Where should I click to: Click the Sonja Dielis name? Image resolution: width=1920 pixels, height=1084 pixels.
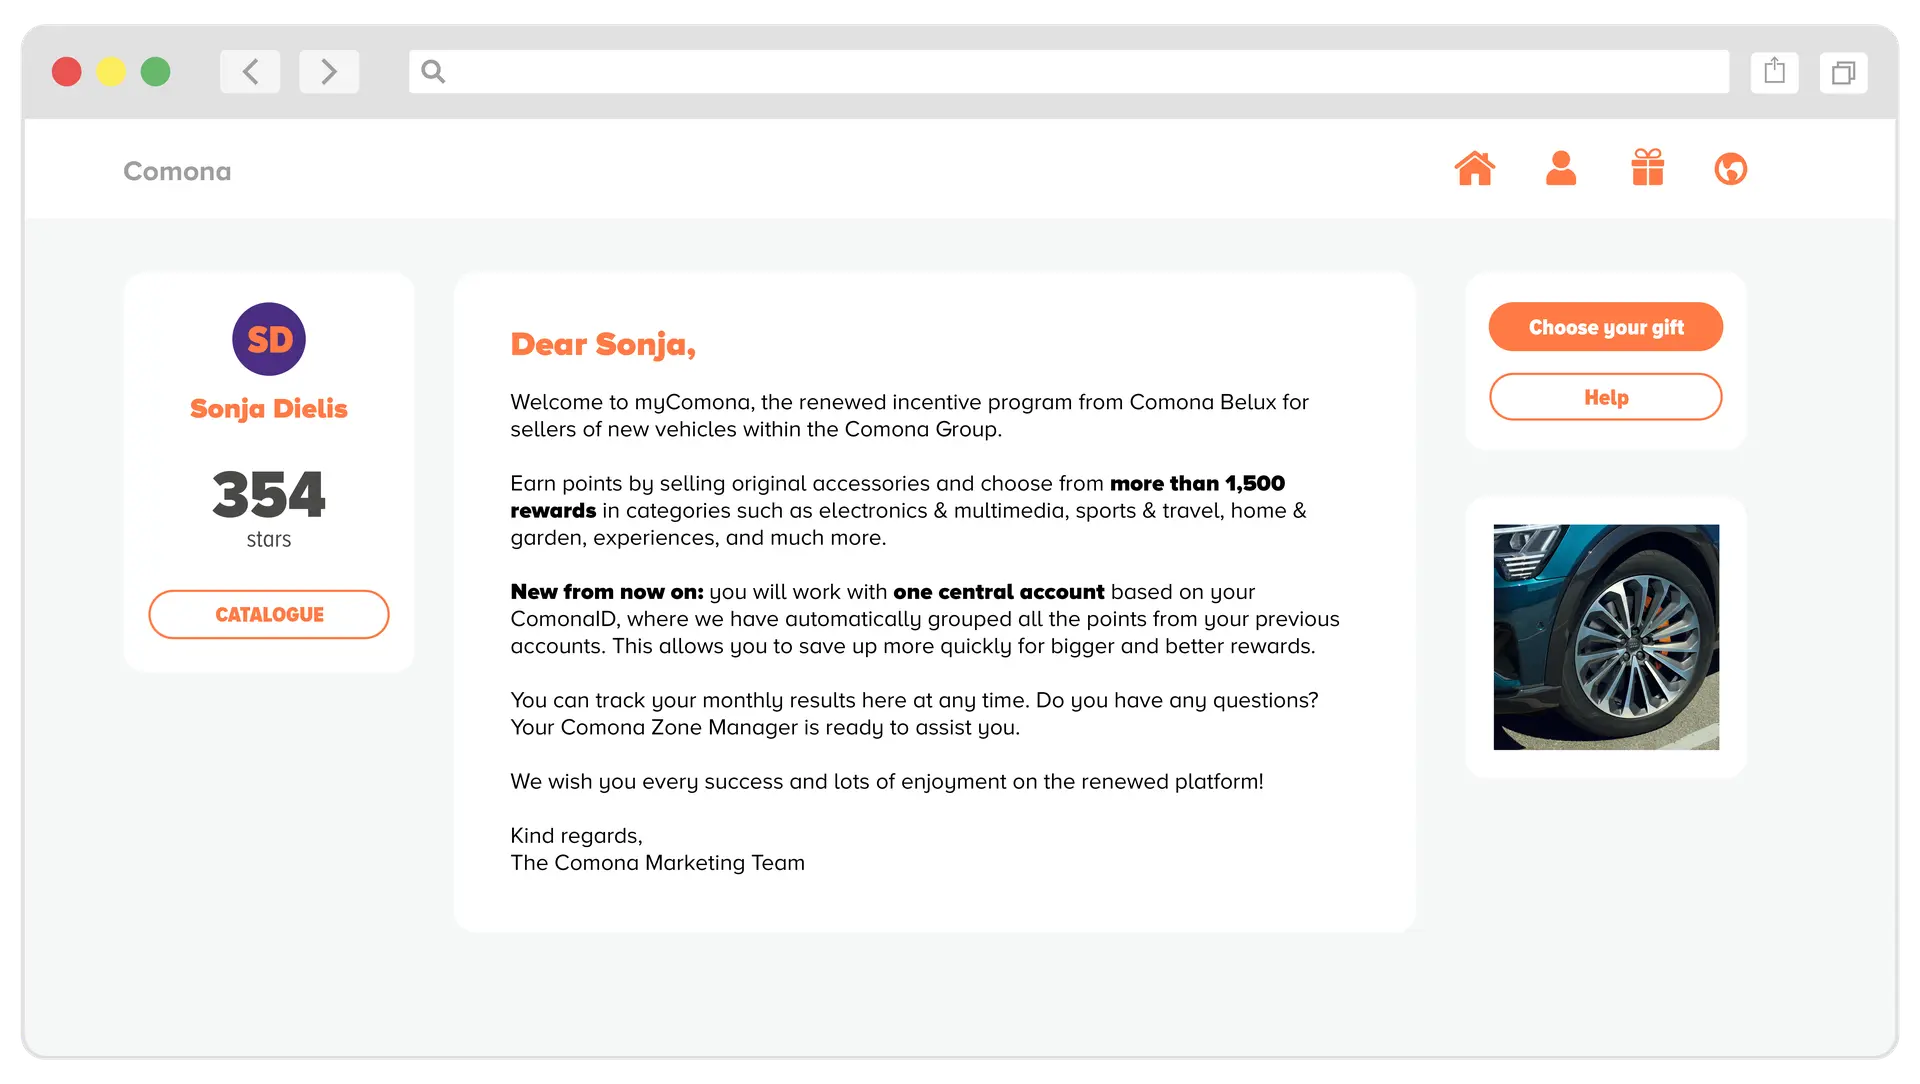pyautogui.click(x=269, y=409)
